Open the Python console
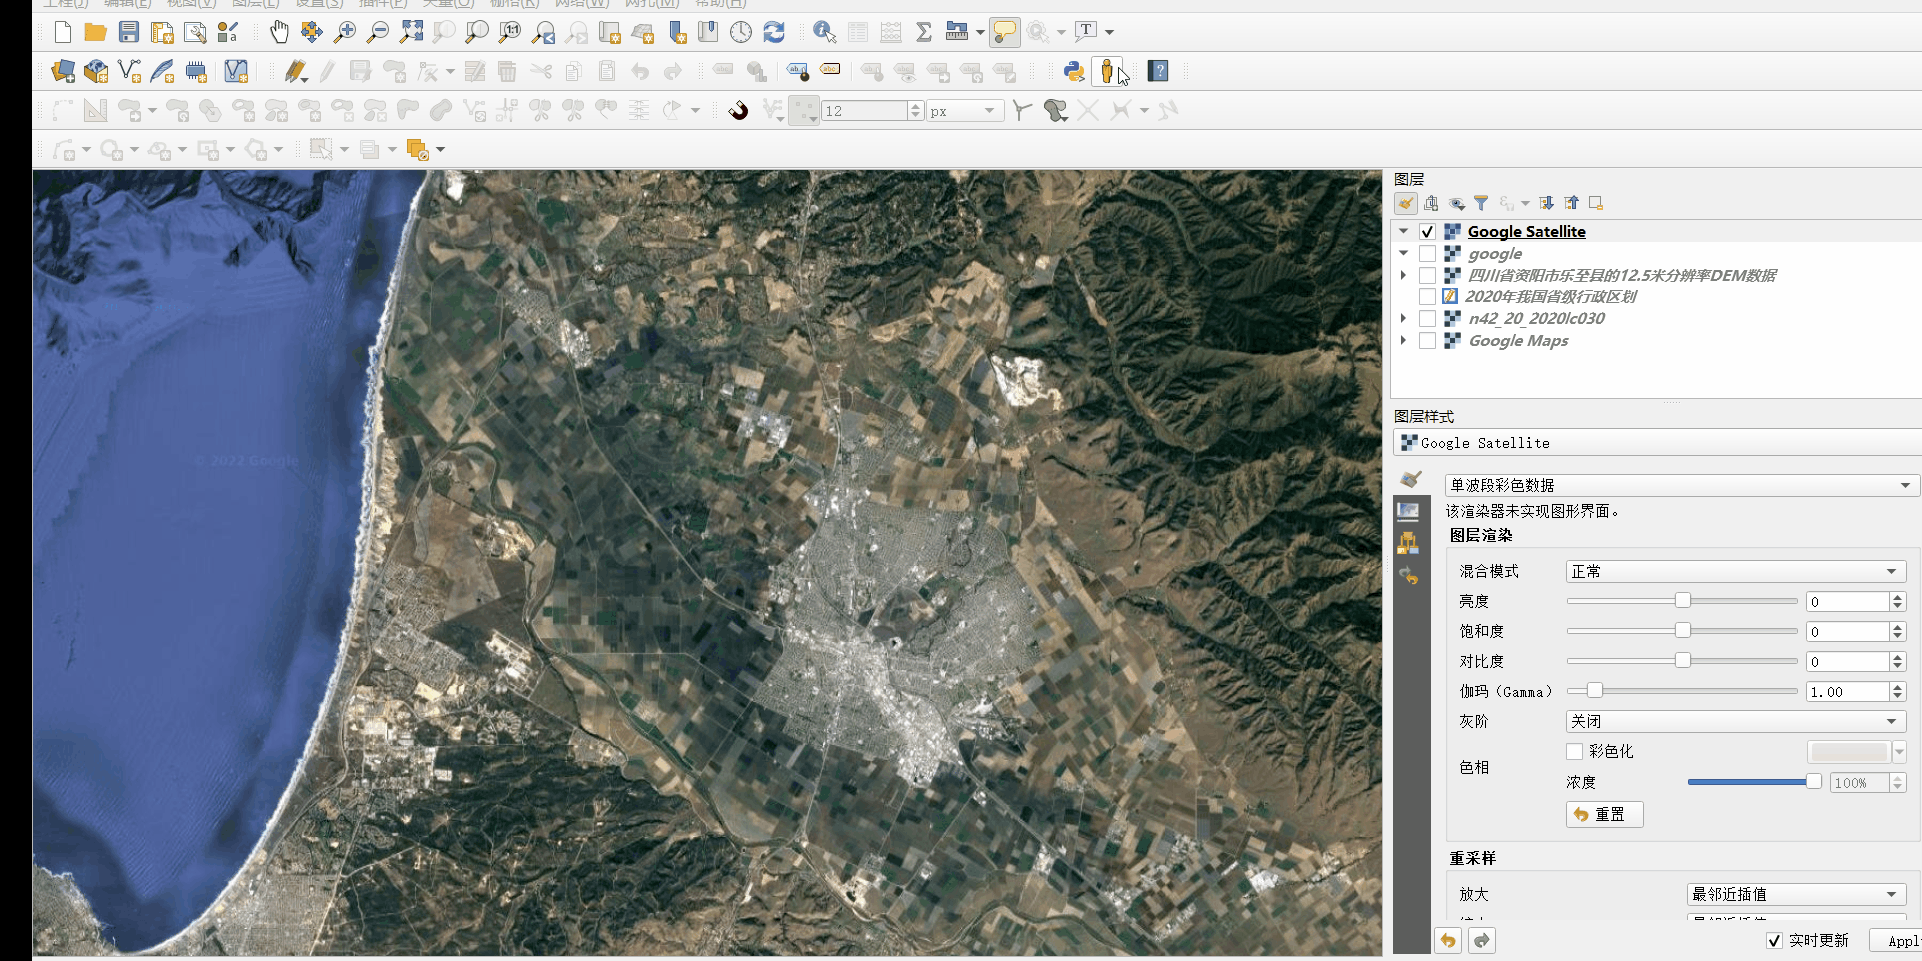Screen dimensions: 1922x961 1074,71
